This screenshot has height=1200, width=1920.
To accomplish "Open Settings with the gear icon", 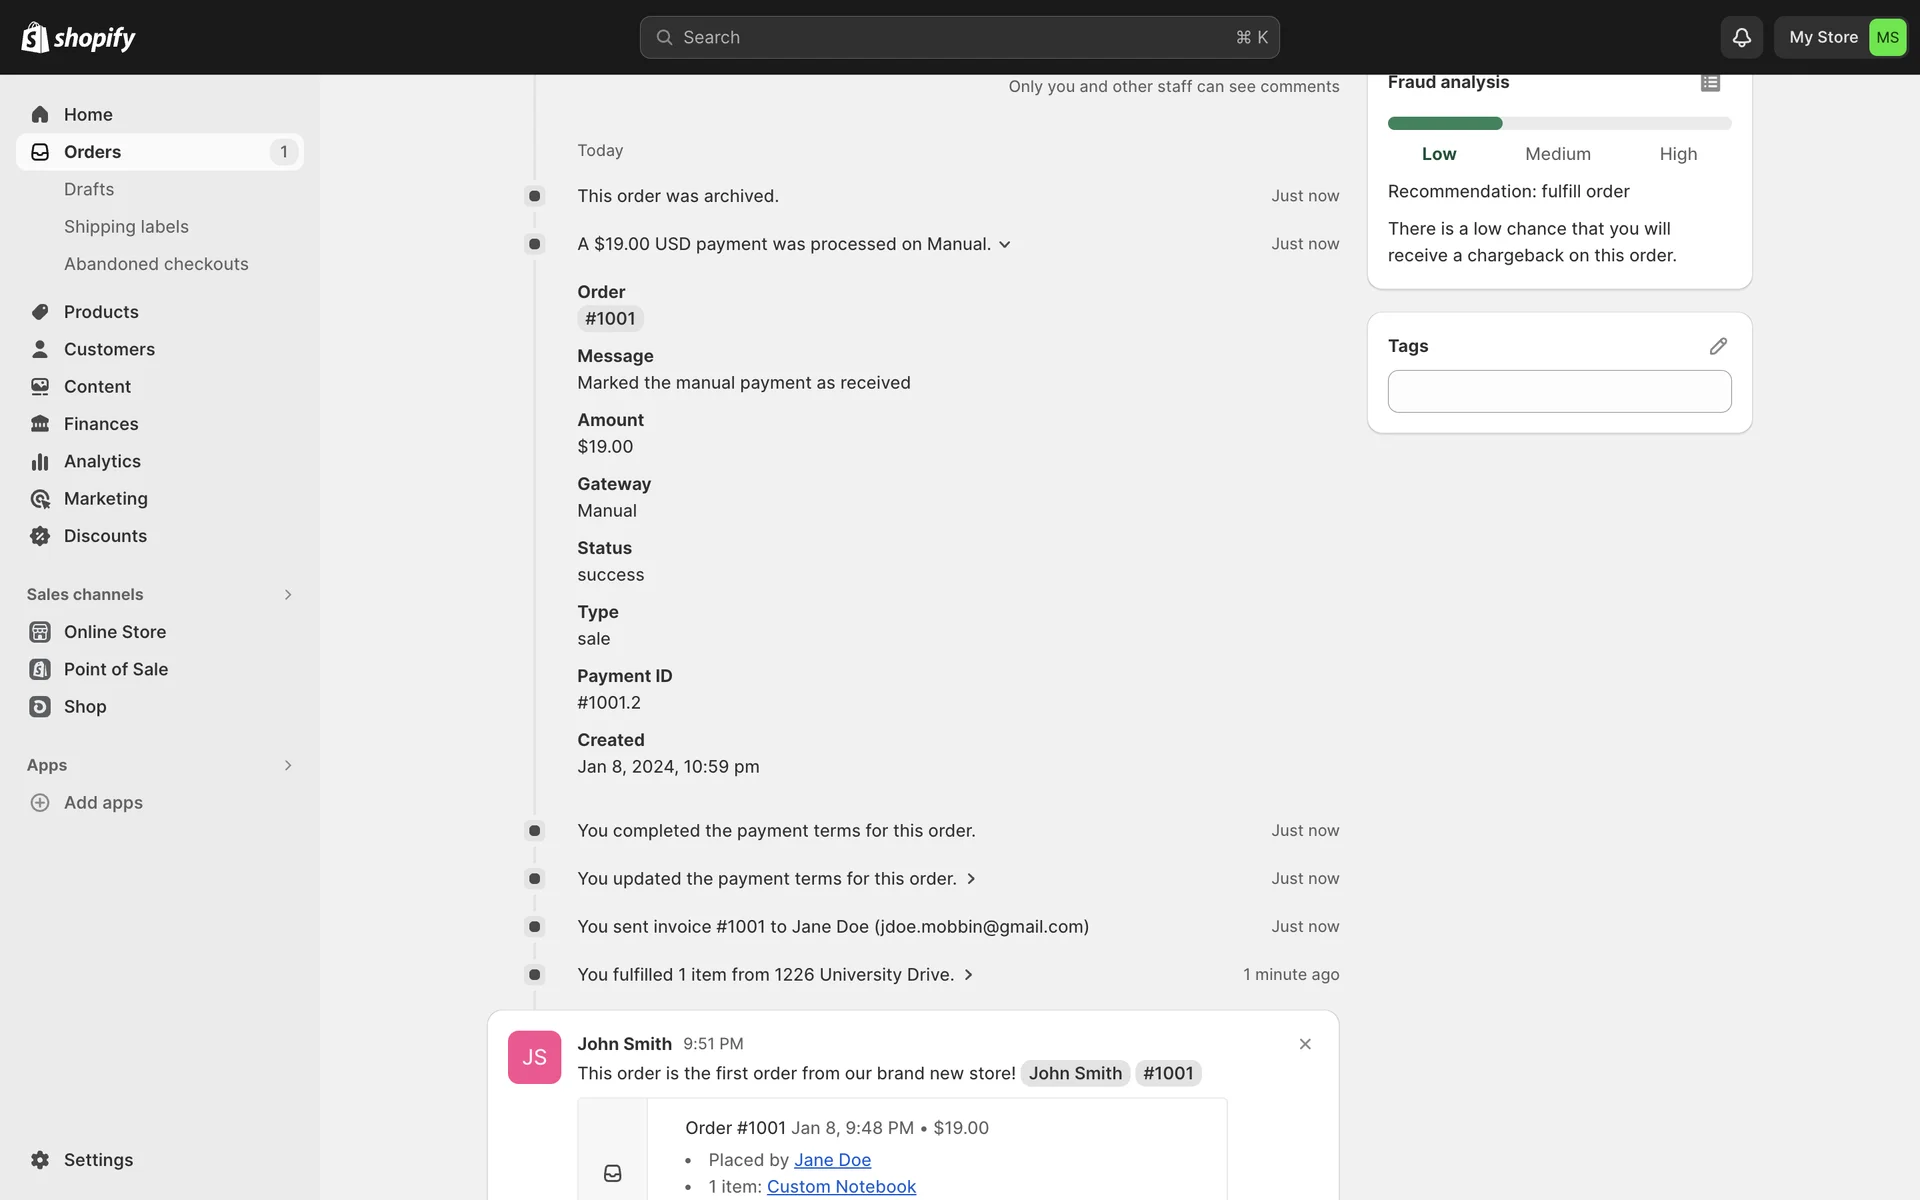I will (x=40, y=1160).
